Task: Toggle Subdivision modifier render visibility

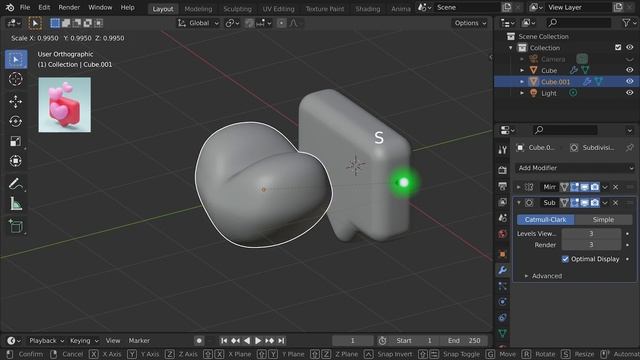Action: [595, 202]
